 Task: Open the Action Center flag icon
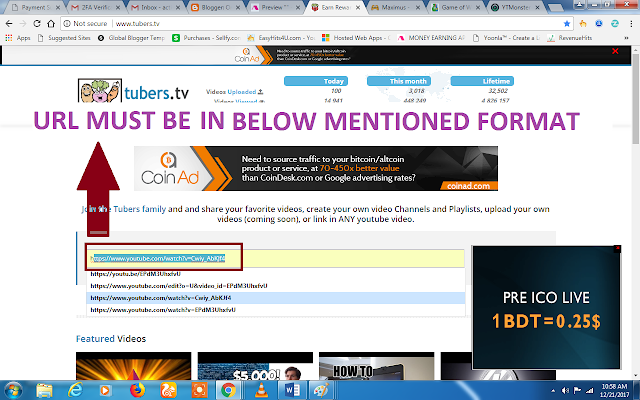[x=578, y=391]
